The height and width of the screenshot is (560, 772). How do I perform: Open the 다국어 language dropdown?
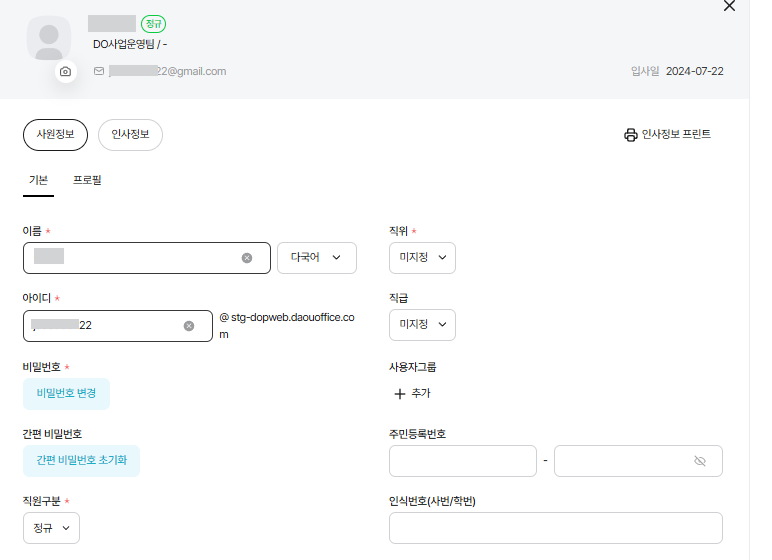316,258
